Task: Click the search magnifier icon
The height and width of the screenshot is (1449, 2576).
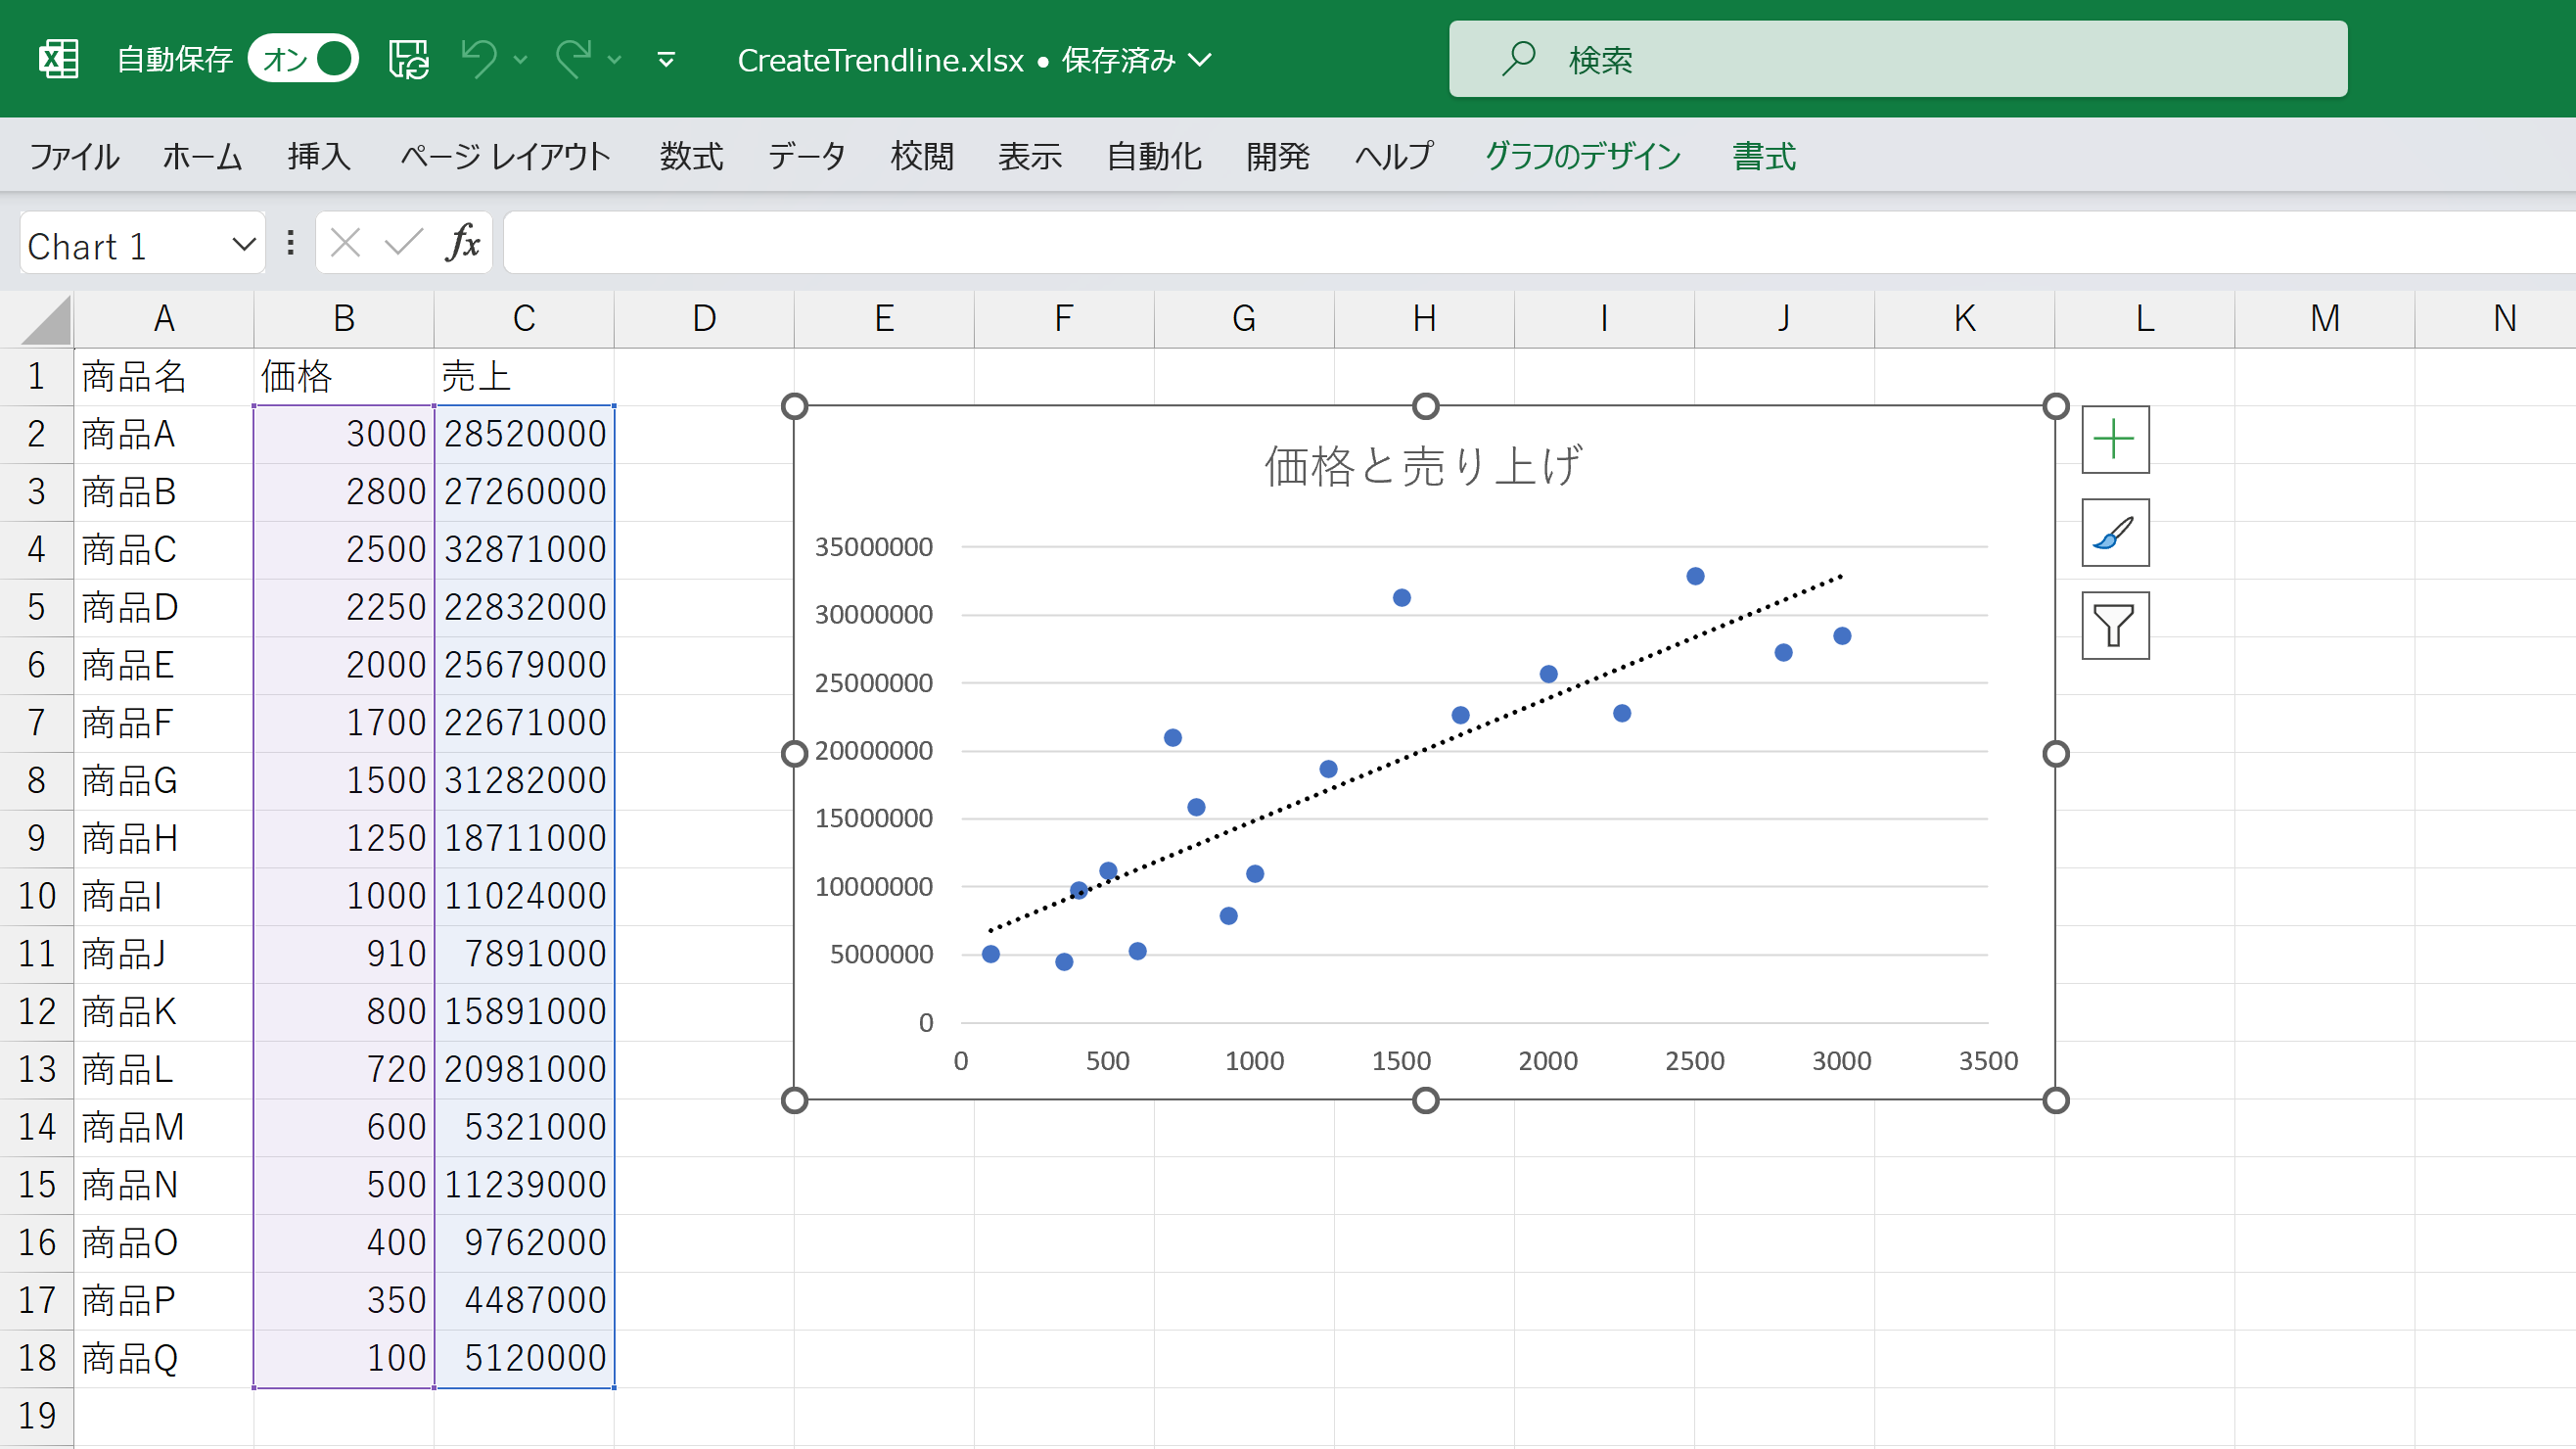Action: point(1518,59)
